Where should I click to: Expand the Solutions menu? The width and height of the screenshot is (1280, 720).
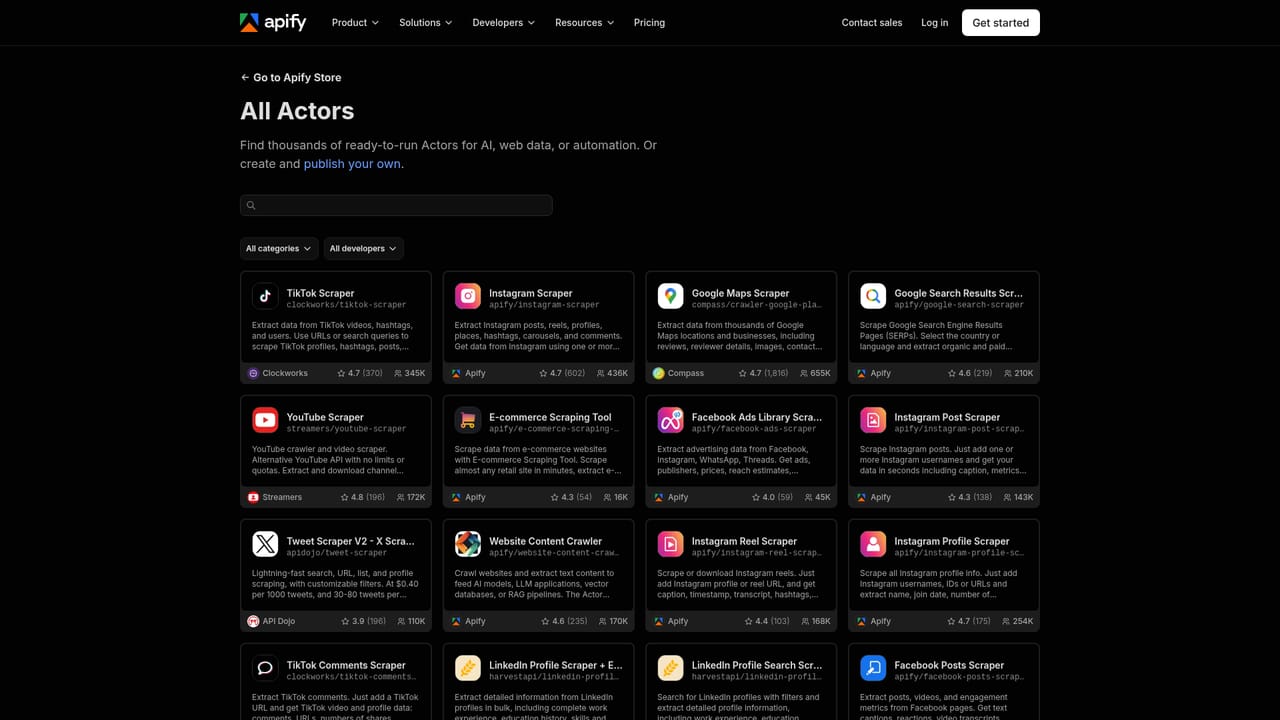[425, 22]
